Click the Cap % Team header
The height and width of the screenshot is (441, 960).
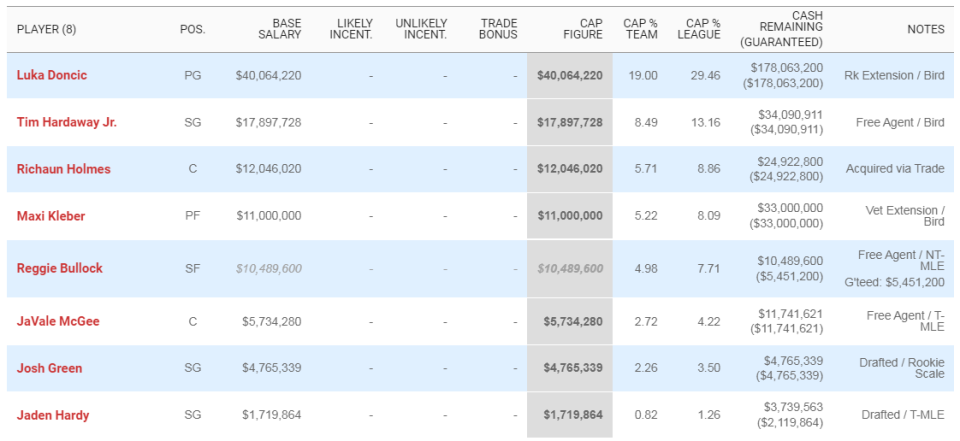click(x=641, y=28)
